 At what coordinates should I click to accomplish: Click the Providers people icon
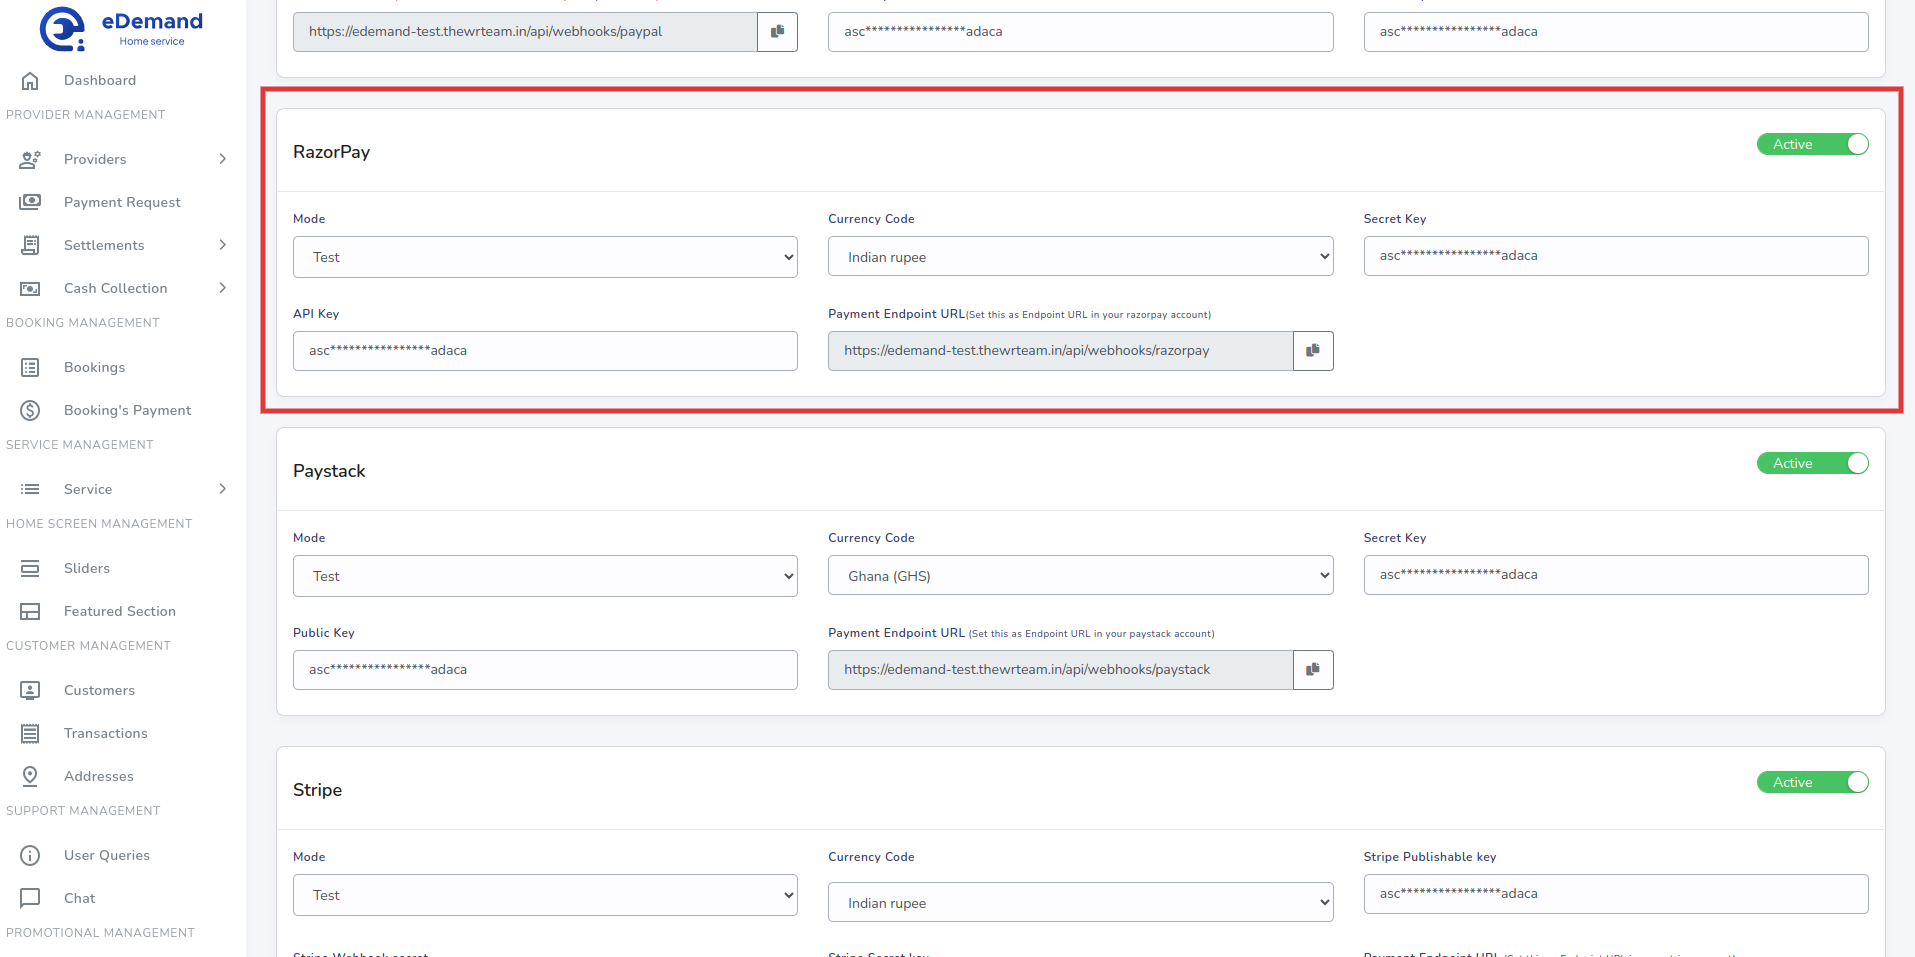(30, 159)
